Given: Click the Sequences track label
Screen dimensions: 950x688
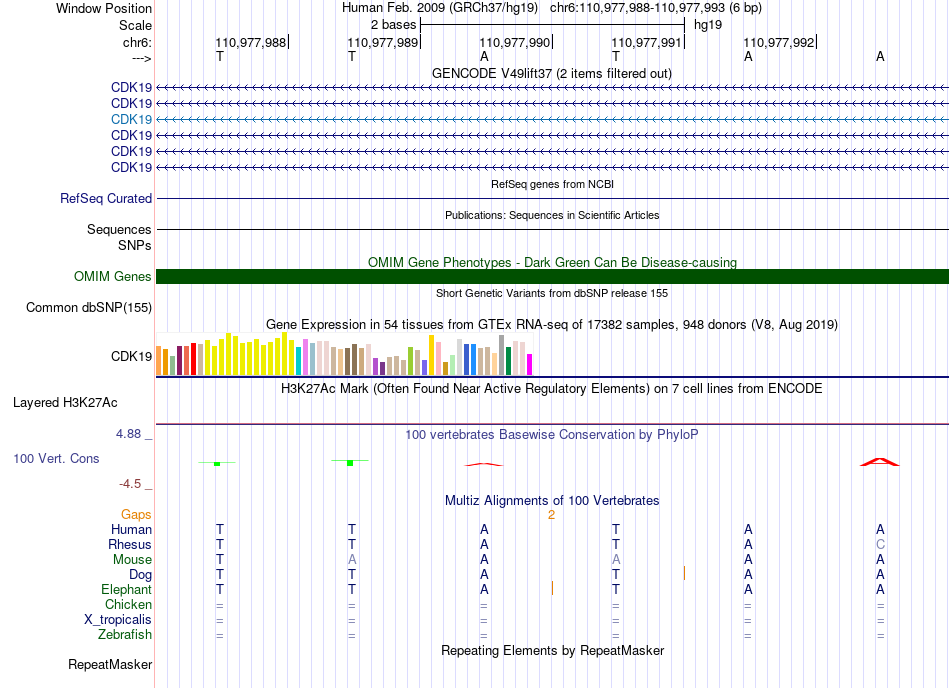Looking at the screenshot, I should [119, 229].
